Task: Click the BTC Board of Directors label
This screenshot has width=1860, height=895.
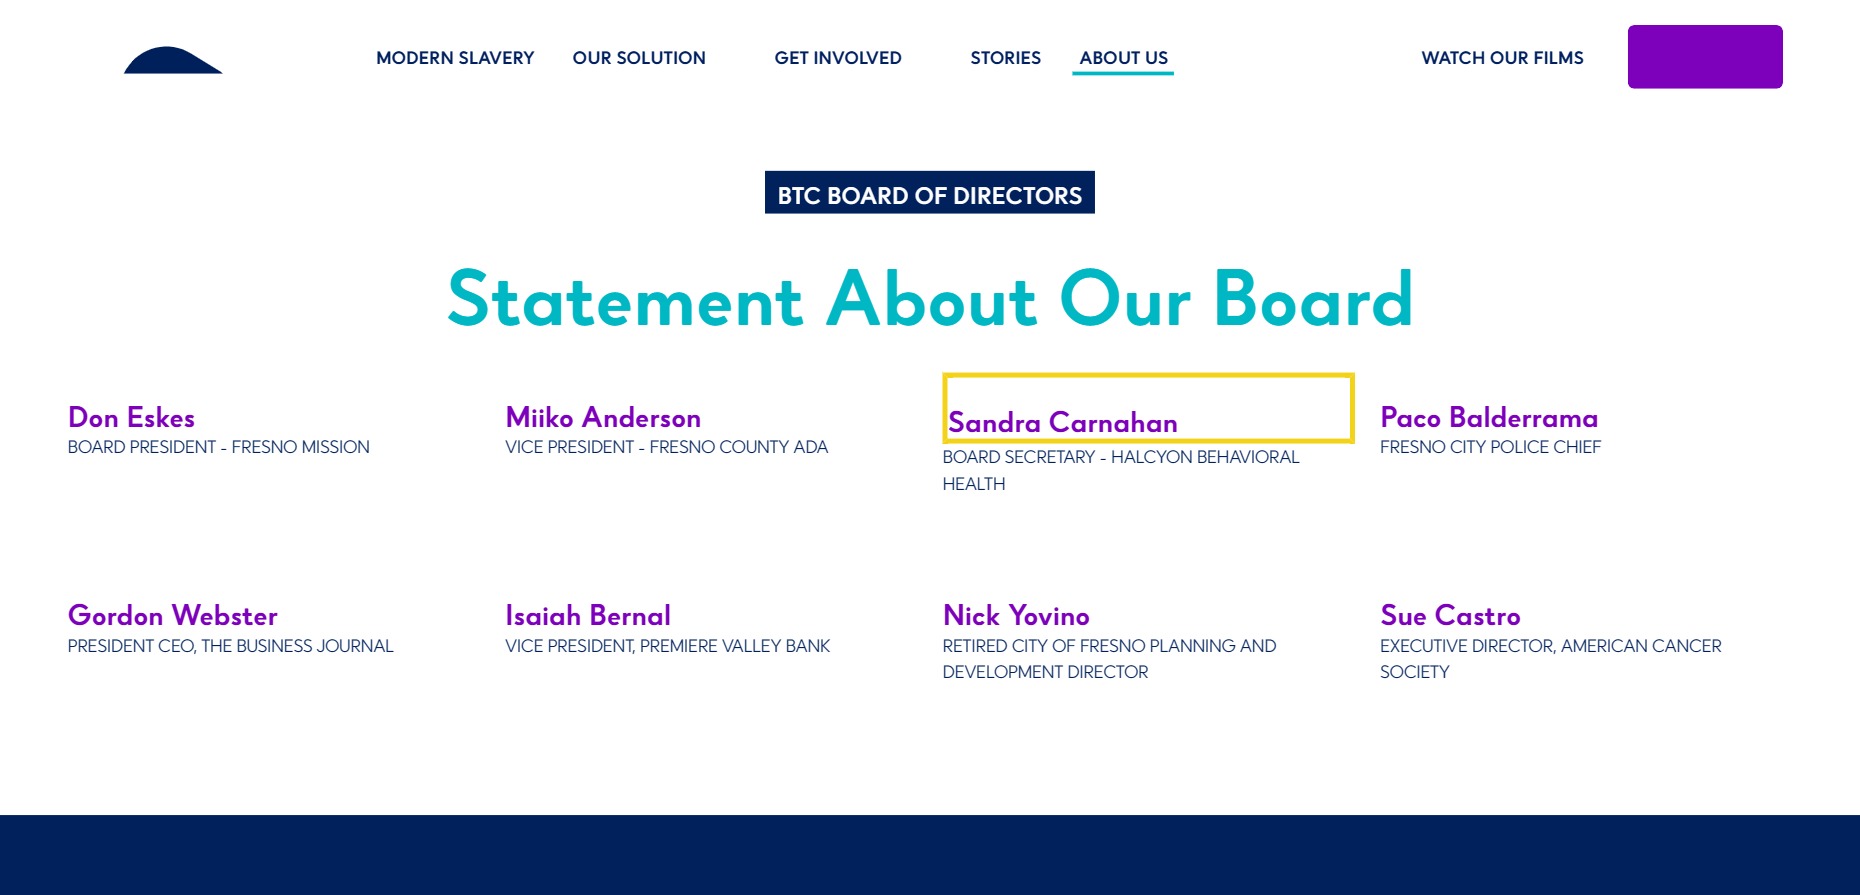Action: pyautogui.click(x=930, y=193)
